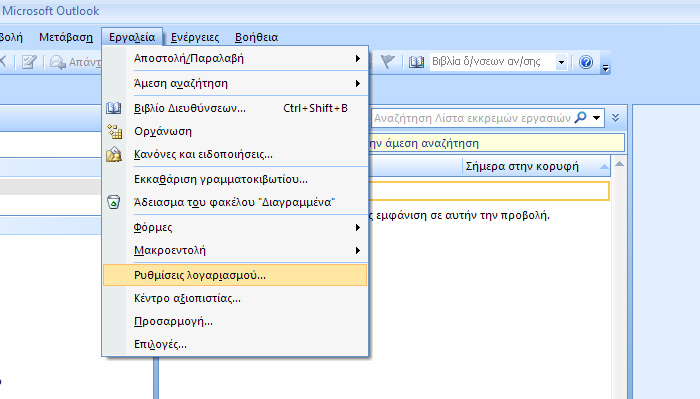Click the address book toolbar icon
Screen dimensions: 700x399
(x=416, y=62)
